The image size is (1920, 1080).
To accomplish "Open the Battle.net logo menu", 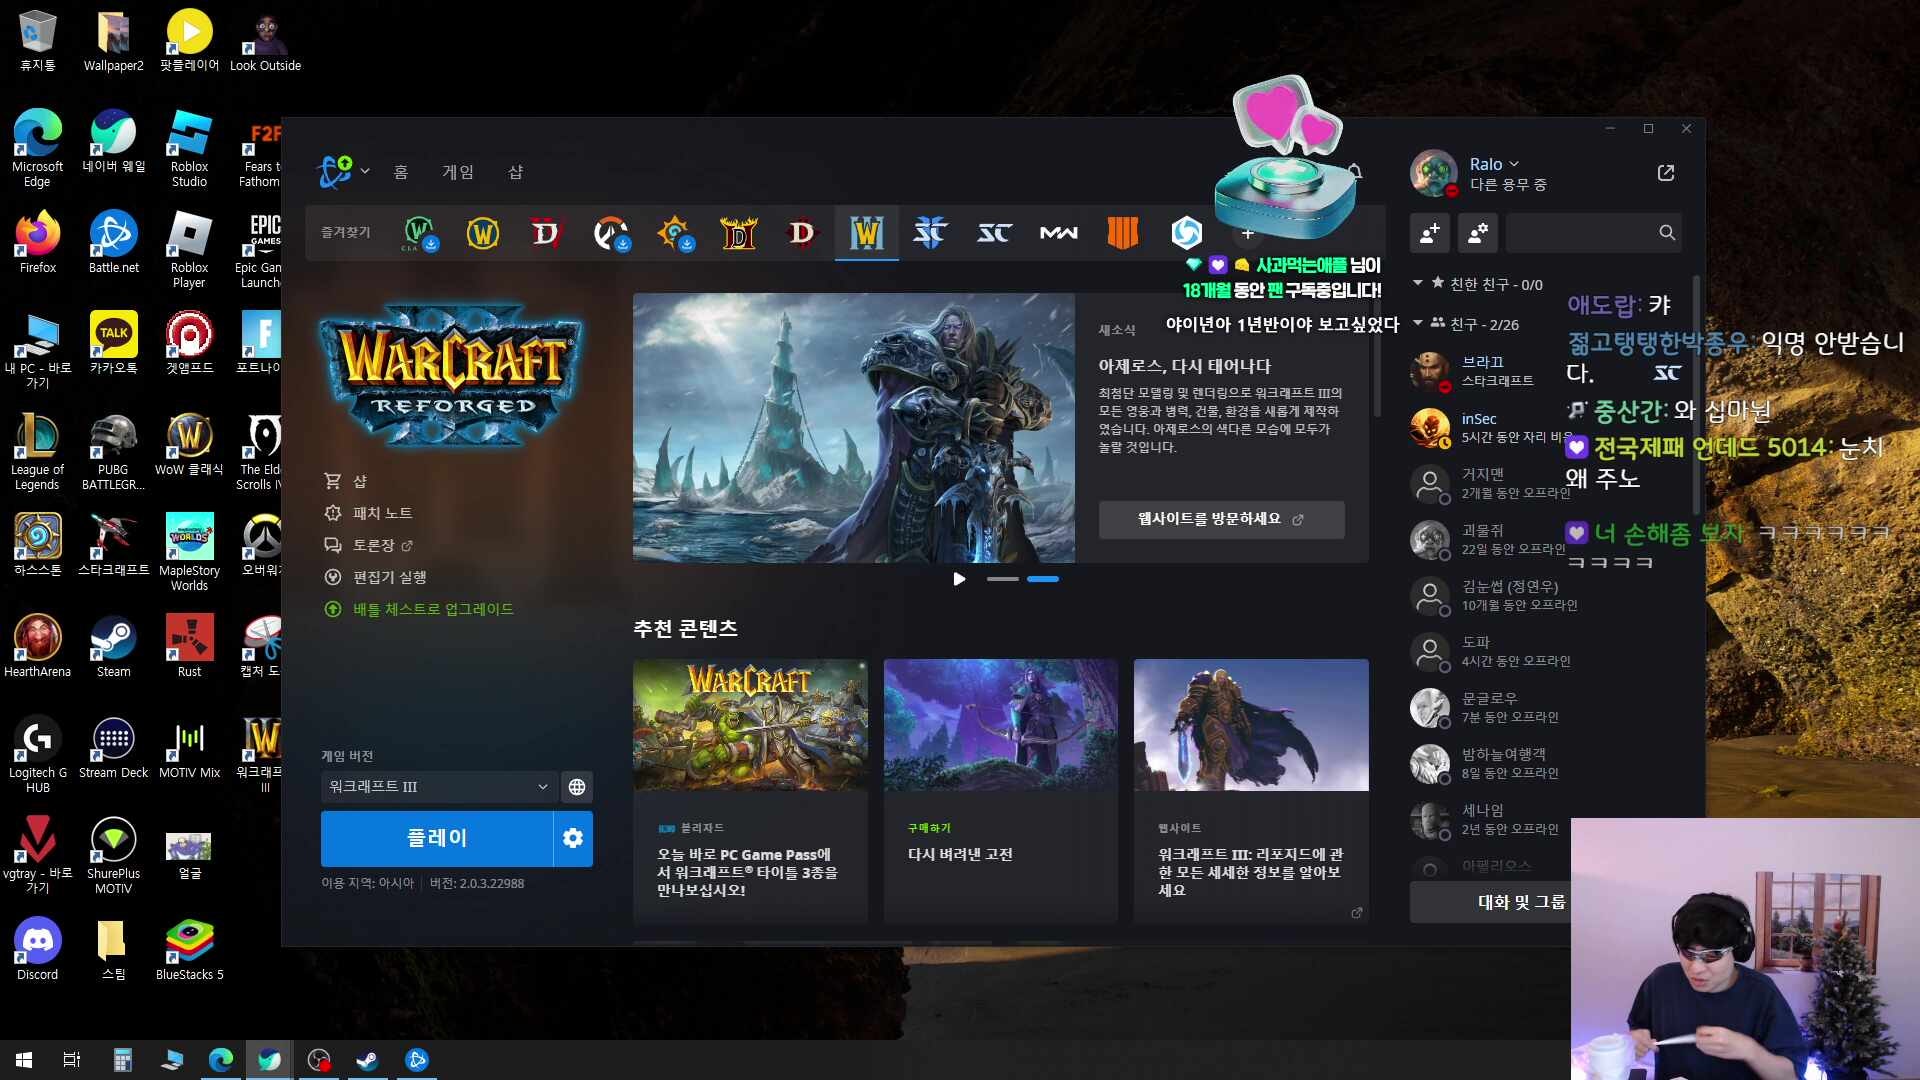I will pyautogui.click(x=343, y=172).
